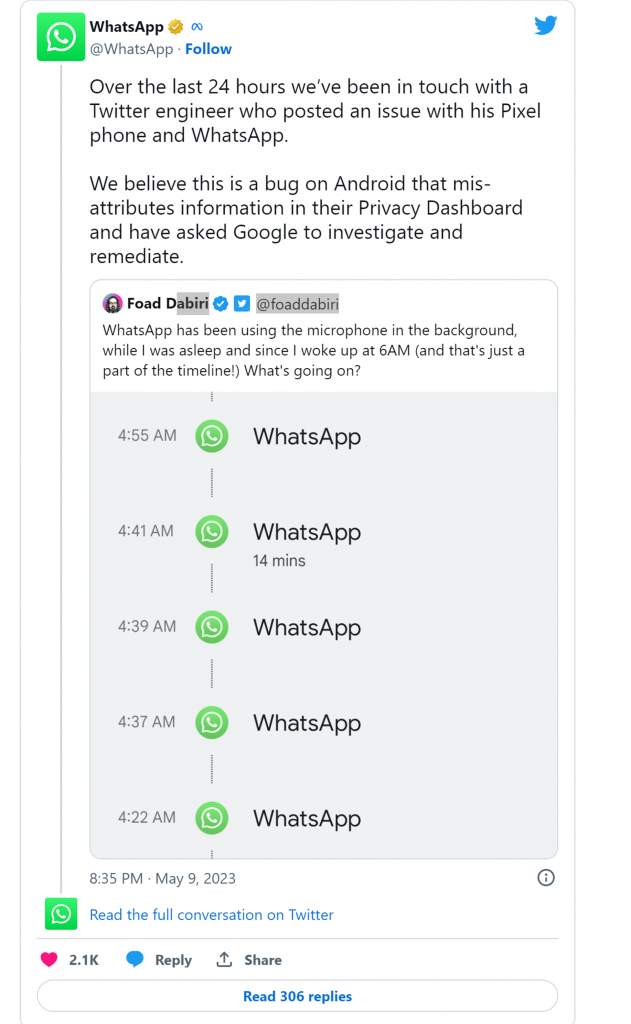Image resolution: width=631 pixels, height=1024 pixels.
Task: Click the Reply speech bubble icon
Action: pos(135,959)
